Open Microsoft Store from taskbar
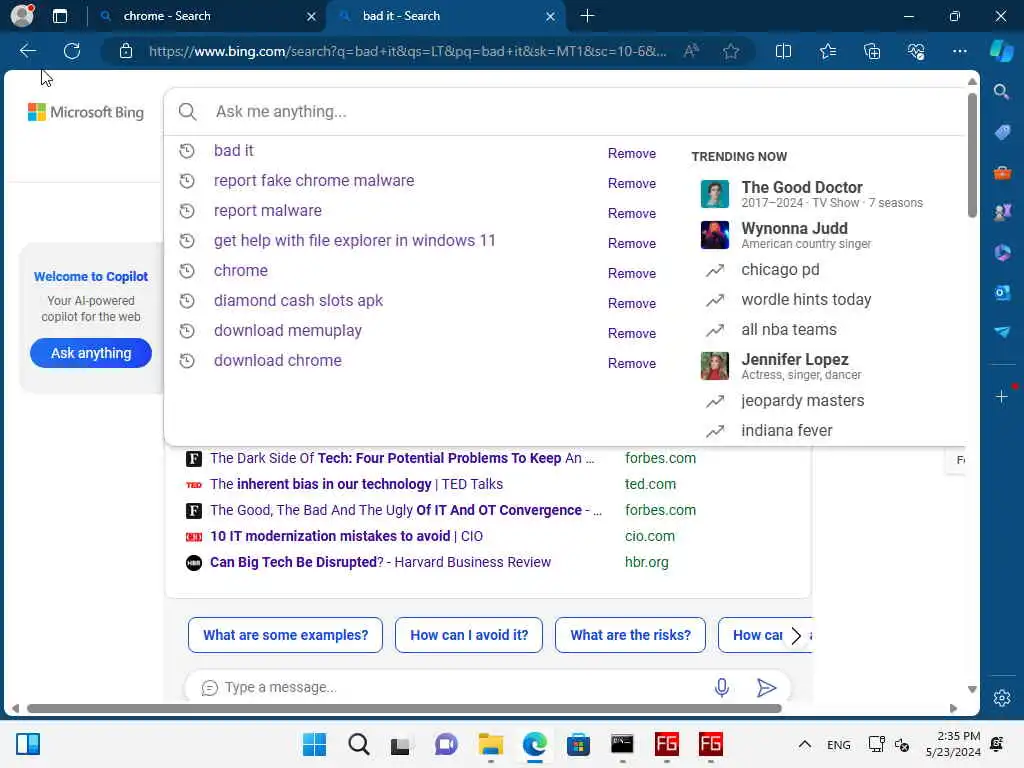This screenshot has height=768, width=1024. 578,744
